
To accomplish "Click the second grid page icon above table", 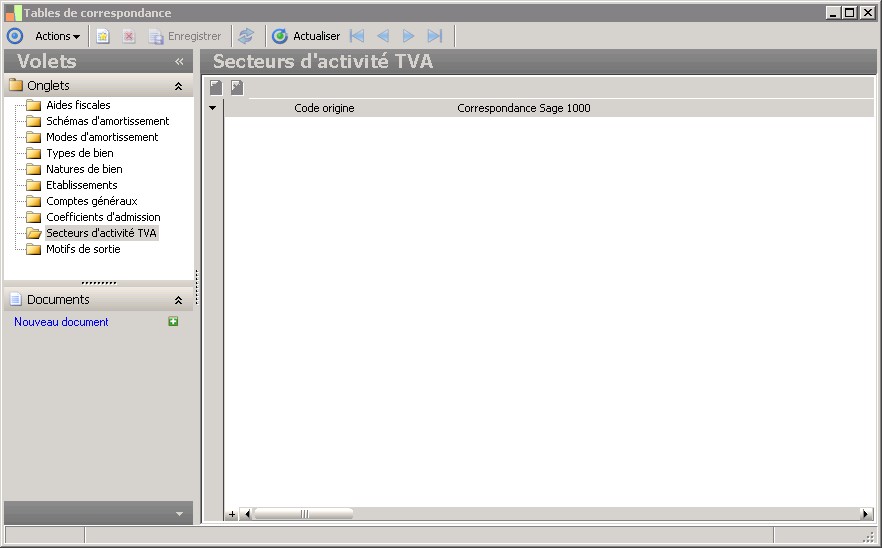I will click(237, 87).
